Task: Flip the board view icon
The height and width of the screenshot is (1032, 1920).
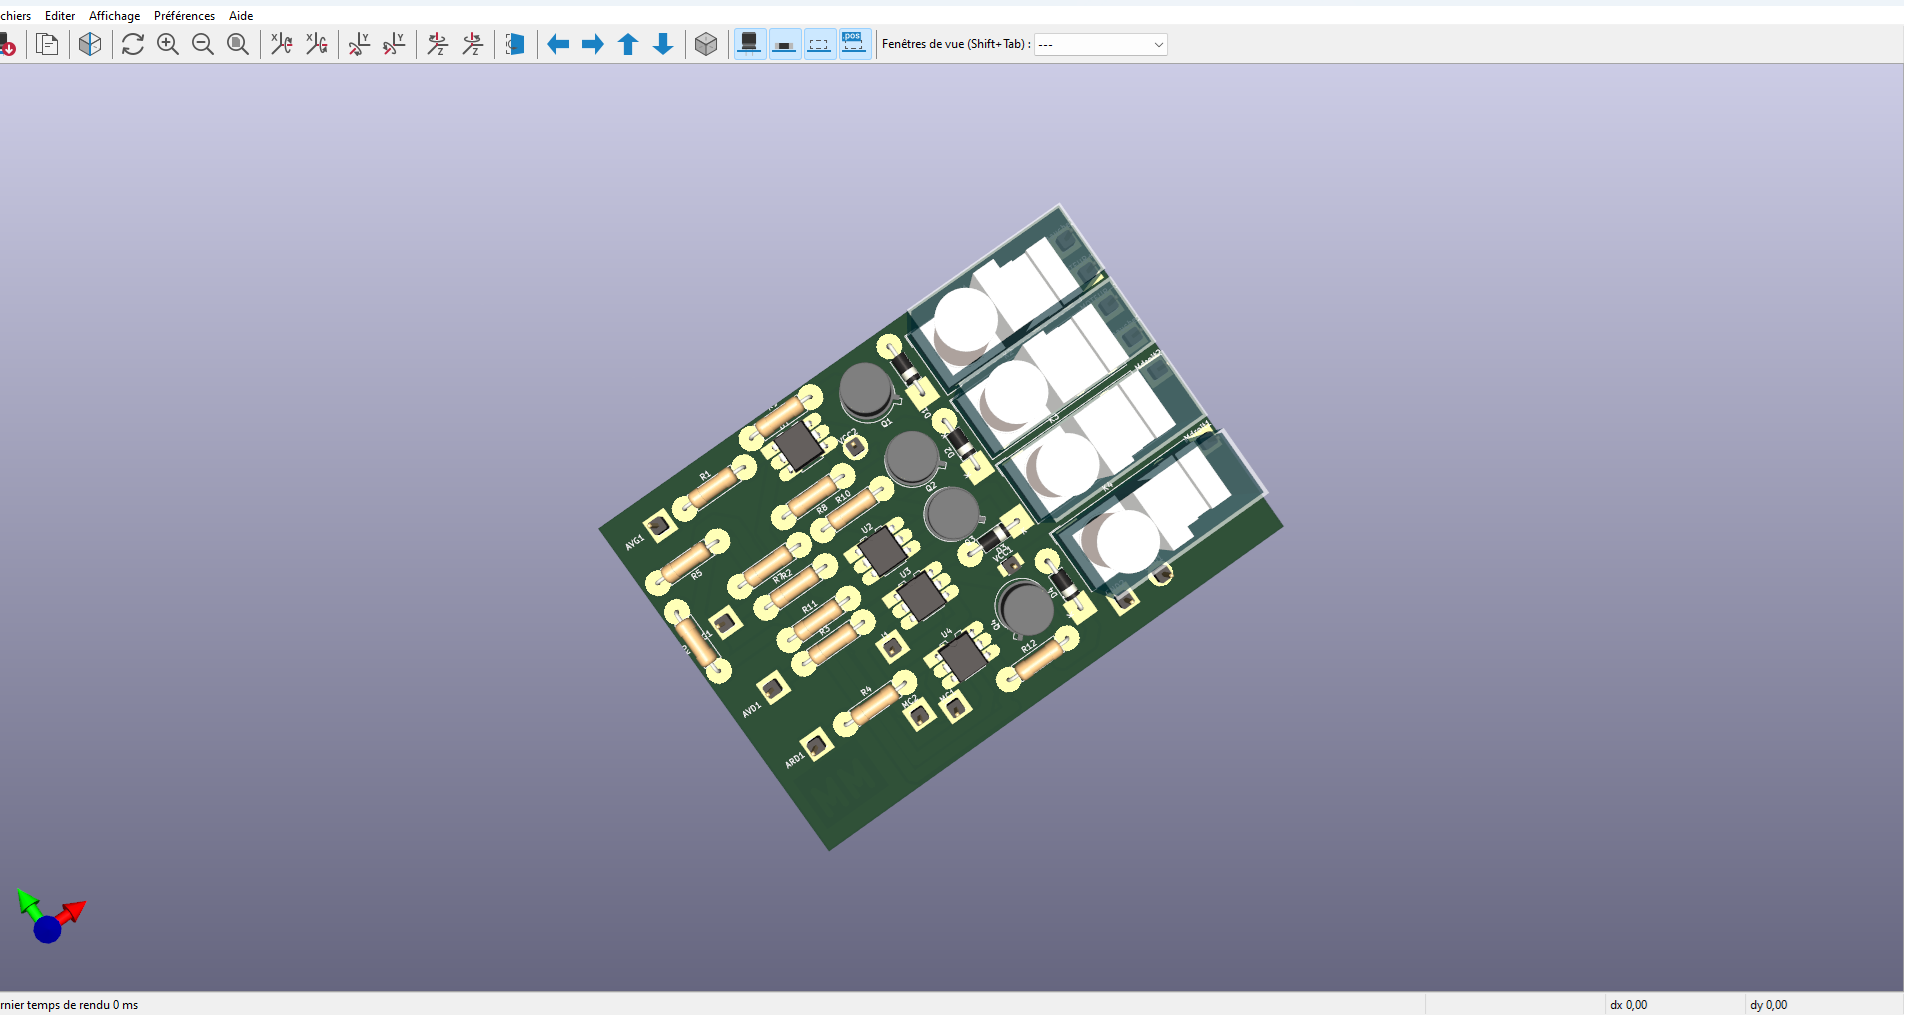Action: [x=515, y=45]
